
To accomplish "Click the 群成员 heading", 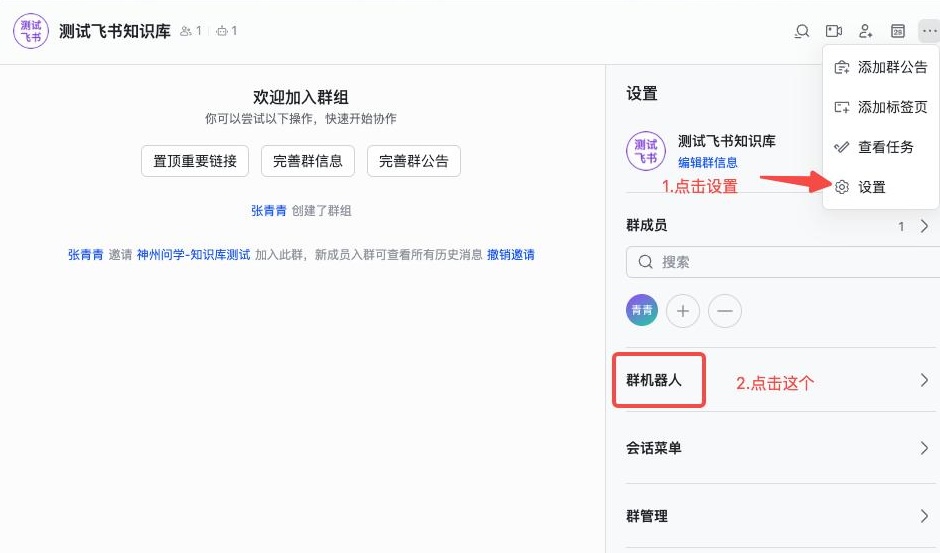I will click(x=647, y=226).
